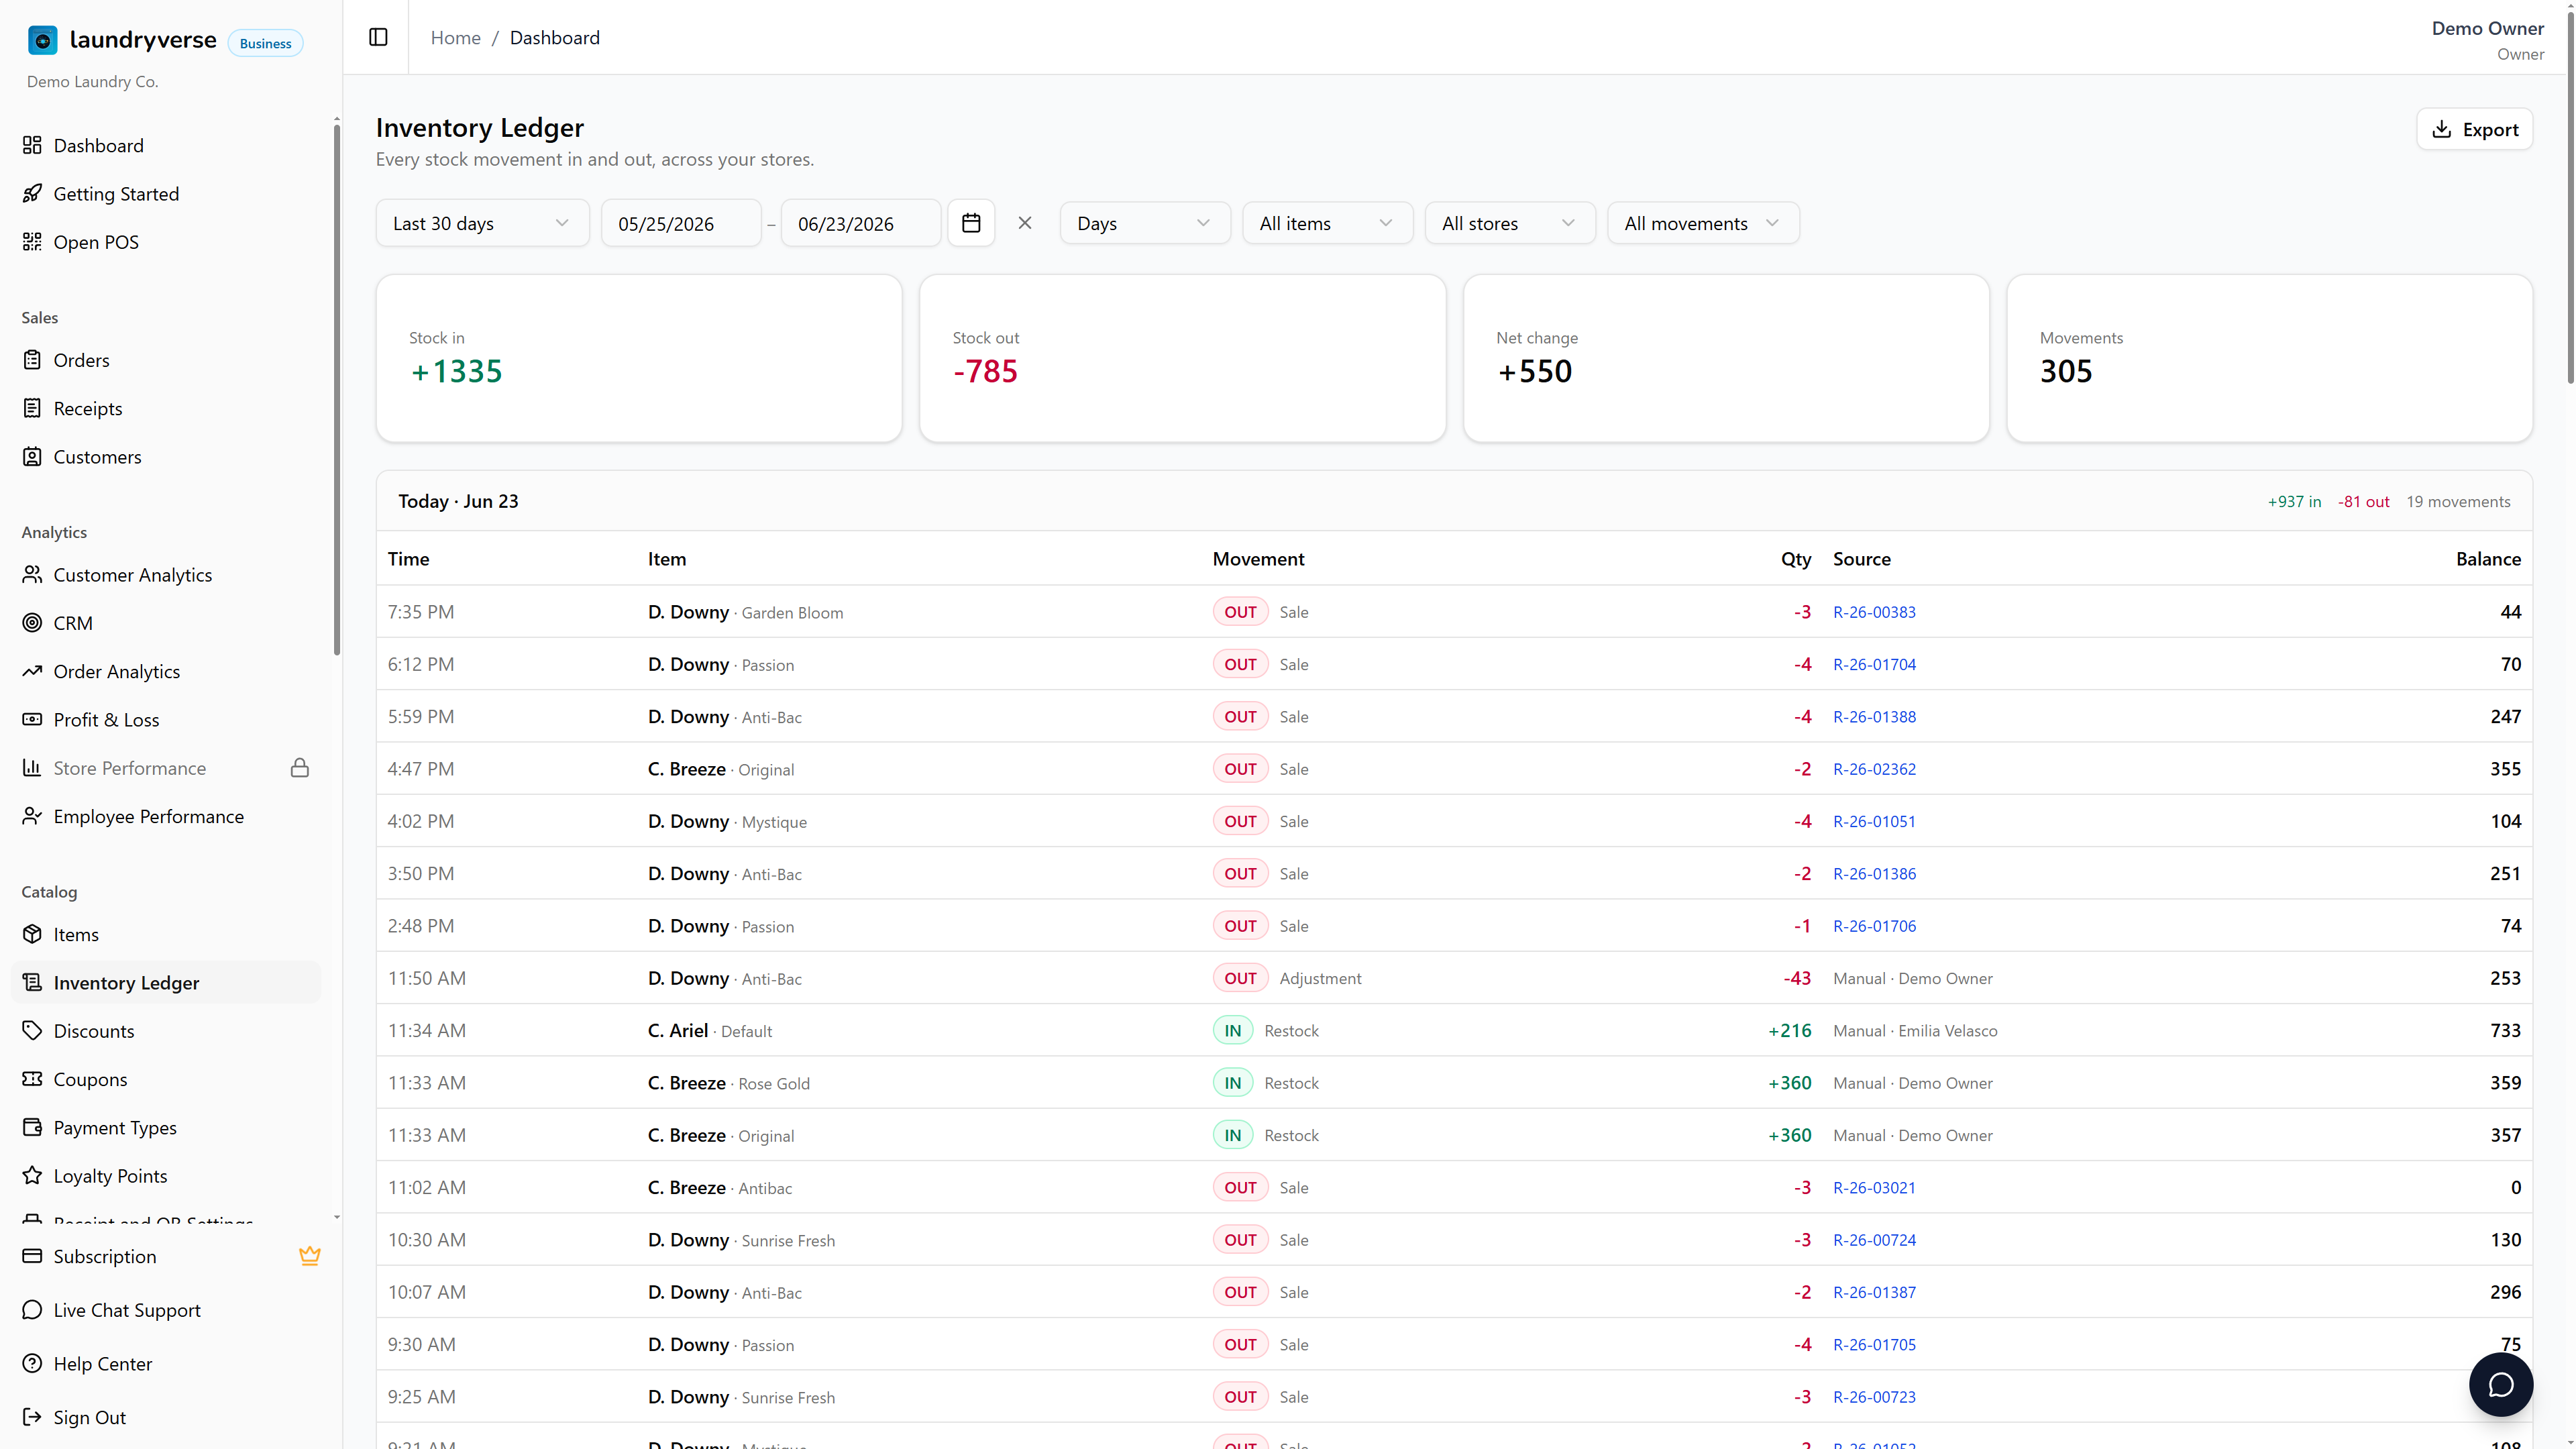The height and width of the screenshot is (1449, 2576).
Task: Open the Last 30 days range dropdown
Action: point(482,223)
